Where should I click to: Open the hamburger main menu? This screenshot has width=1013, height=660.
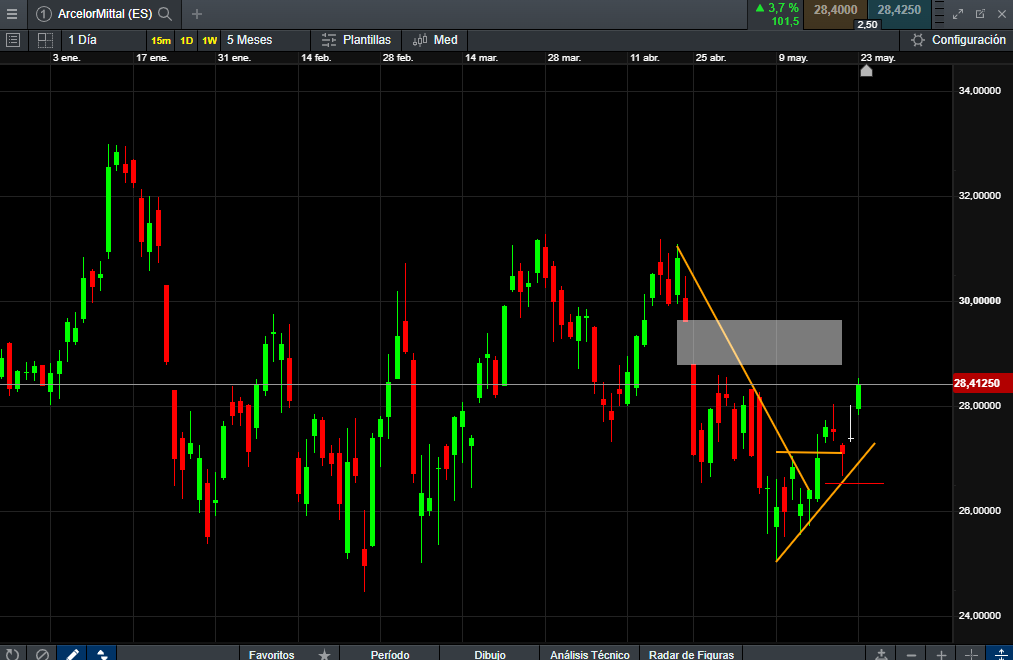[12, 14]
